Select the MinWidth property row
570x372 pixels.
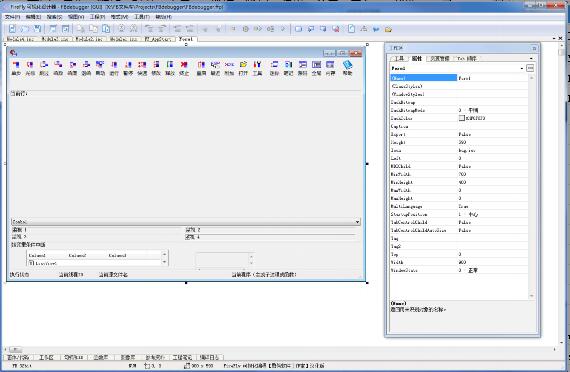[x=459, y=174]
